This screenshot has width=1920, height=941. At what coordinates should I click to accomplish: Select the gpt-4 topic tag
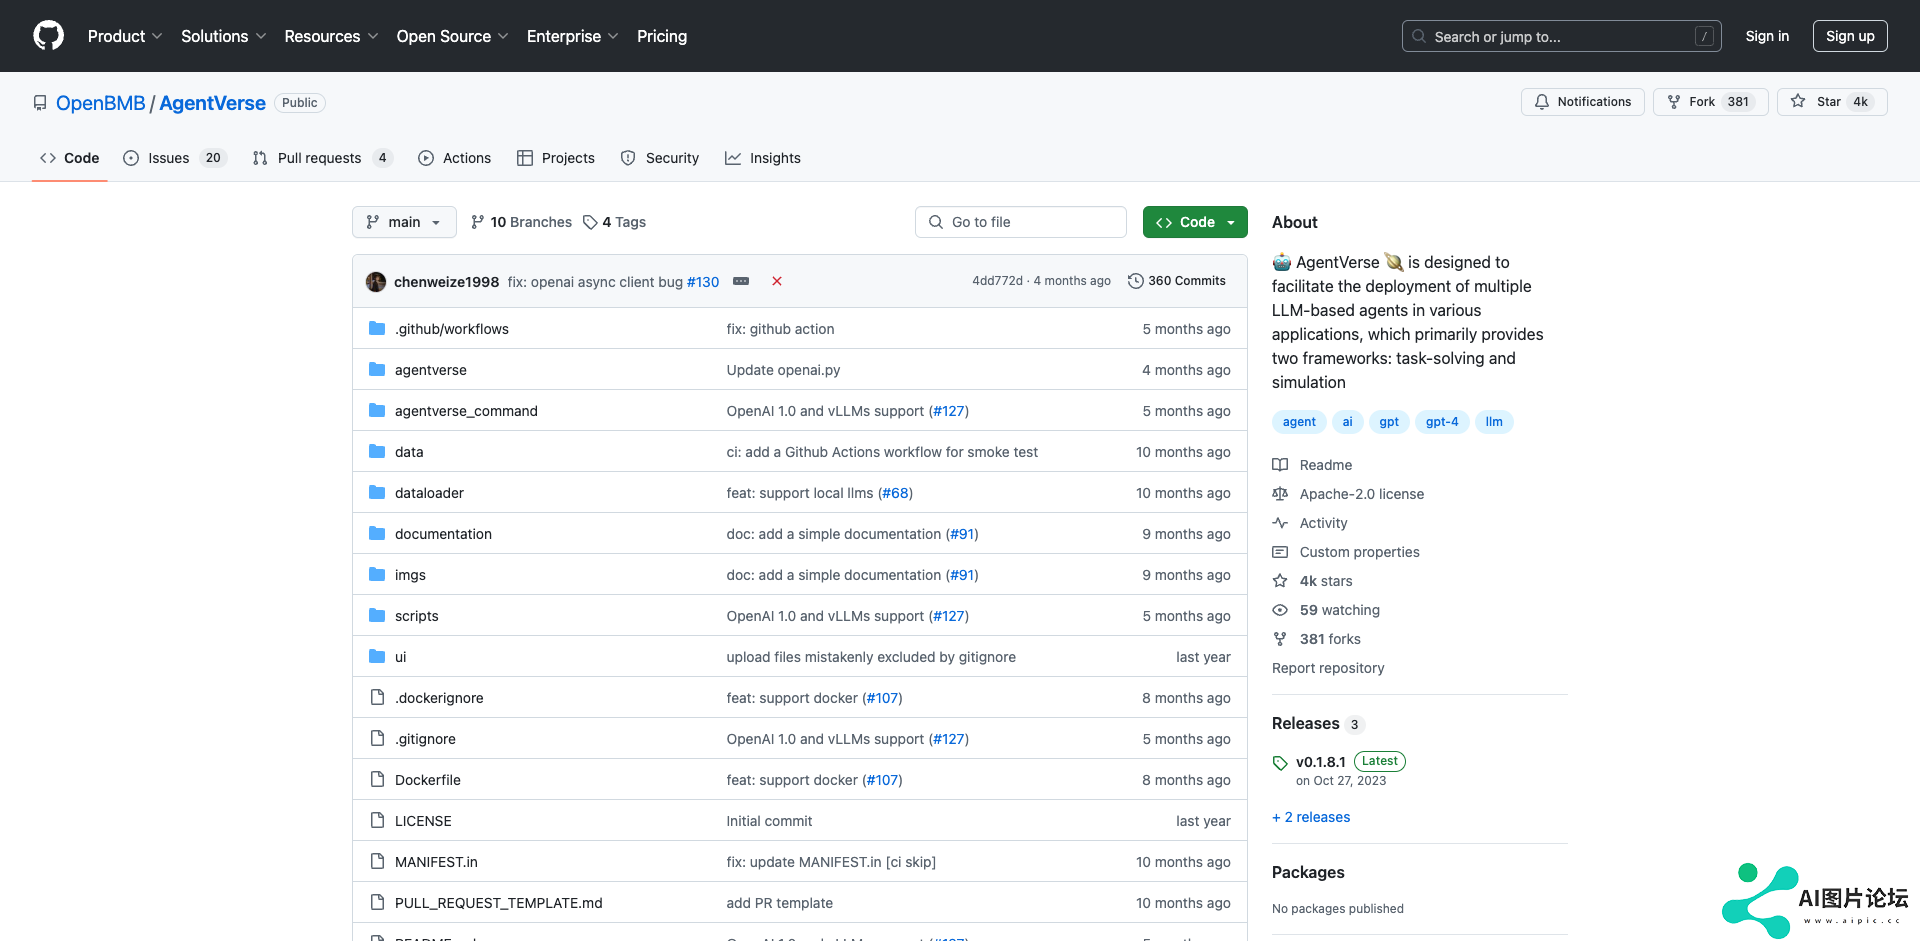pyautogui.click(x=1442, y=422)
